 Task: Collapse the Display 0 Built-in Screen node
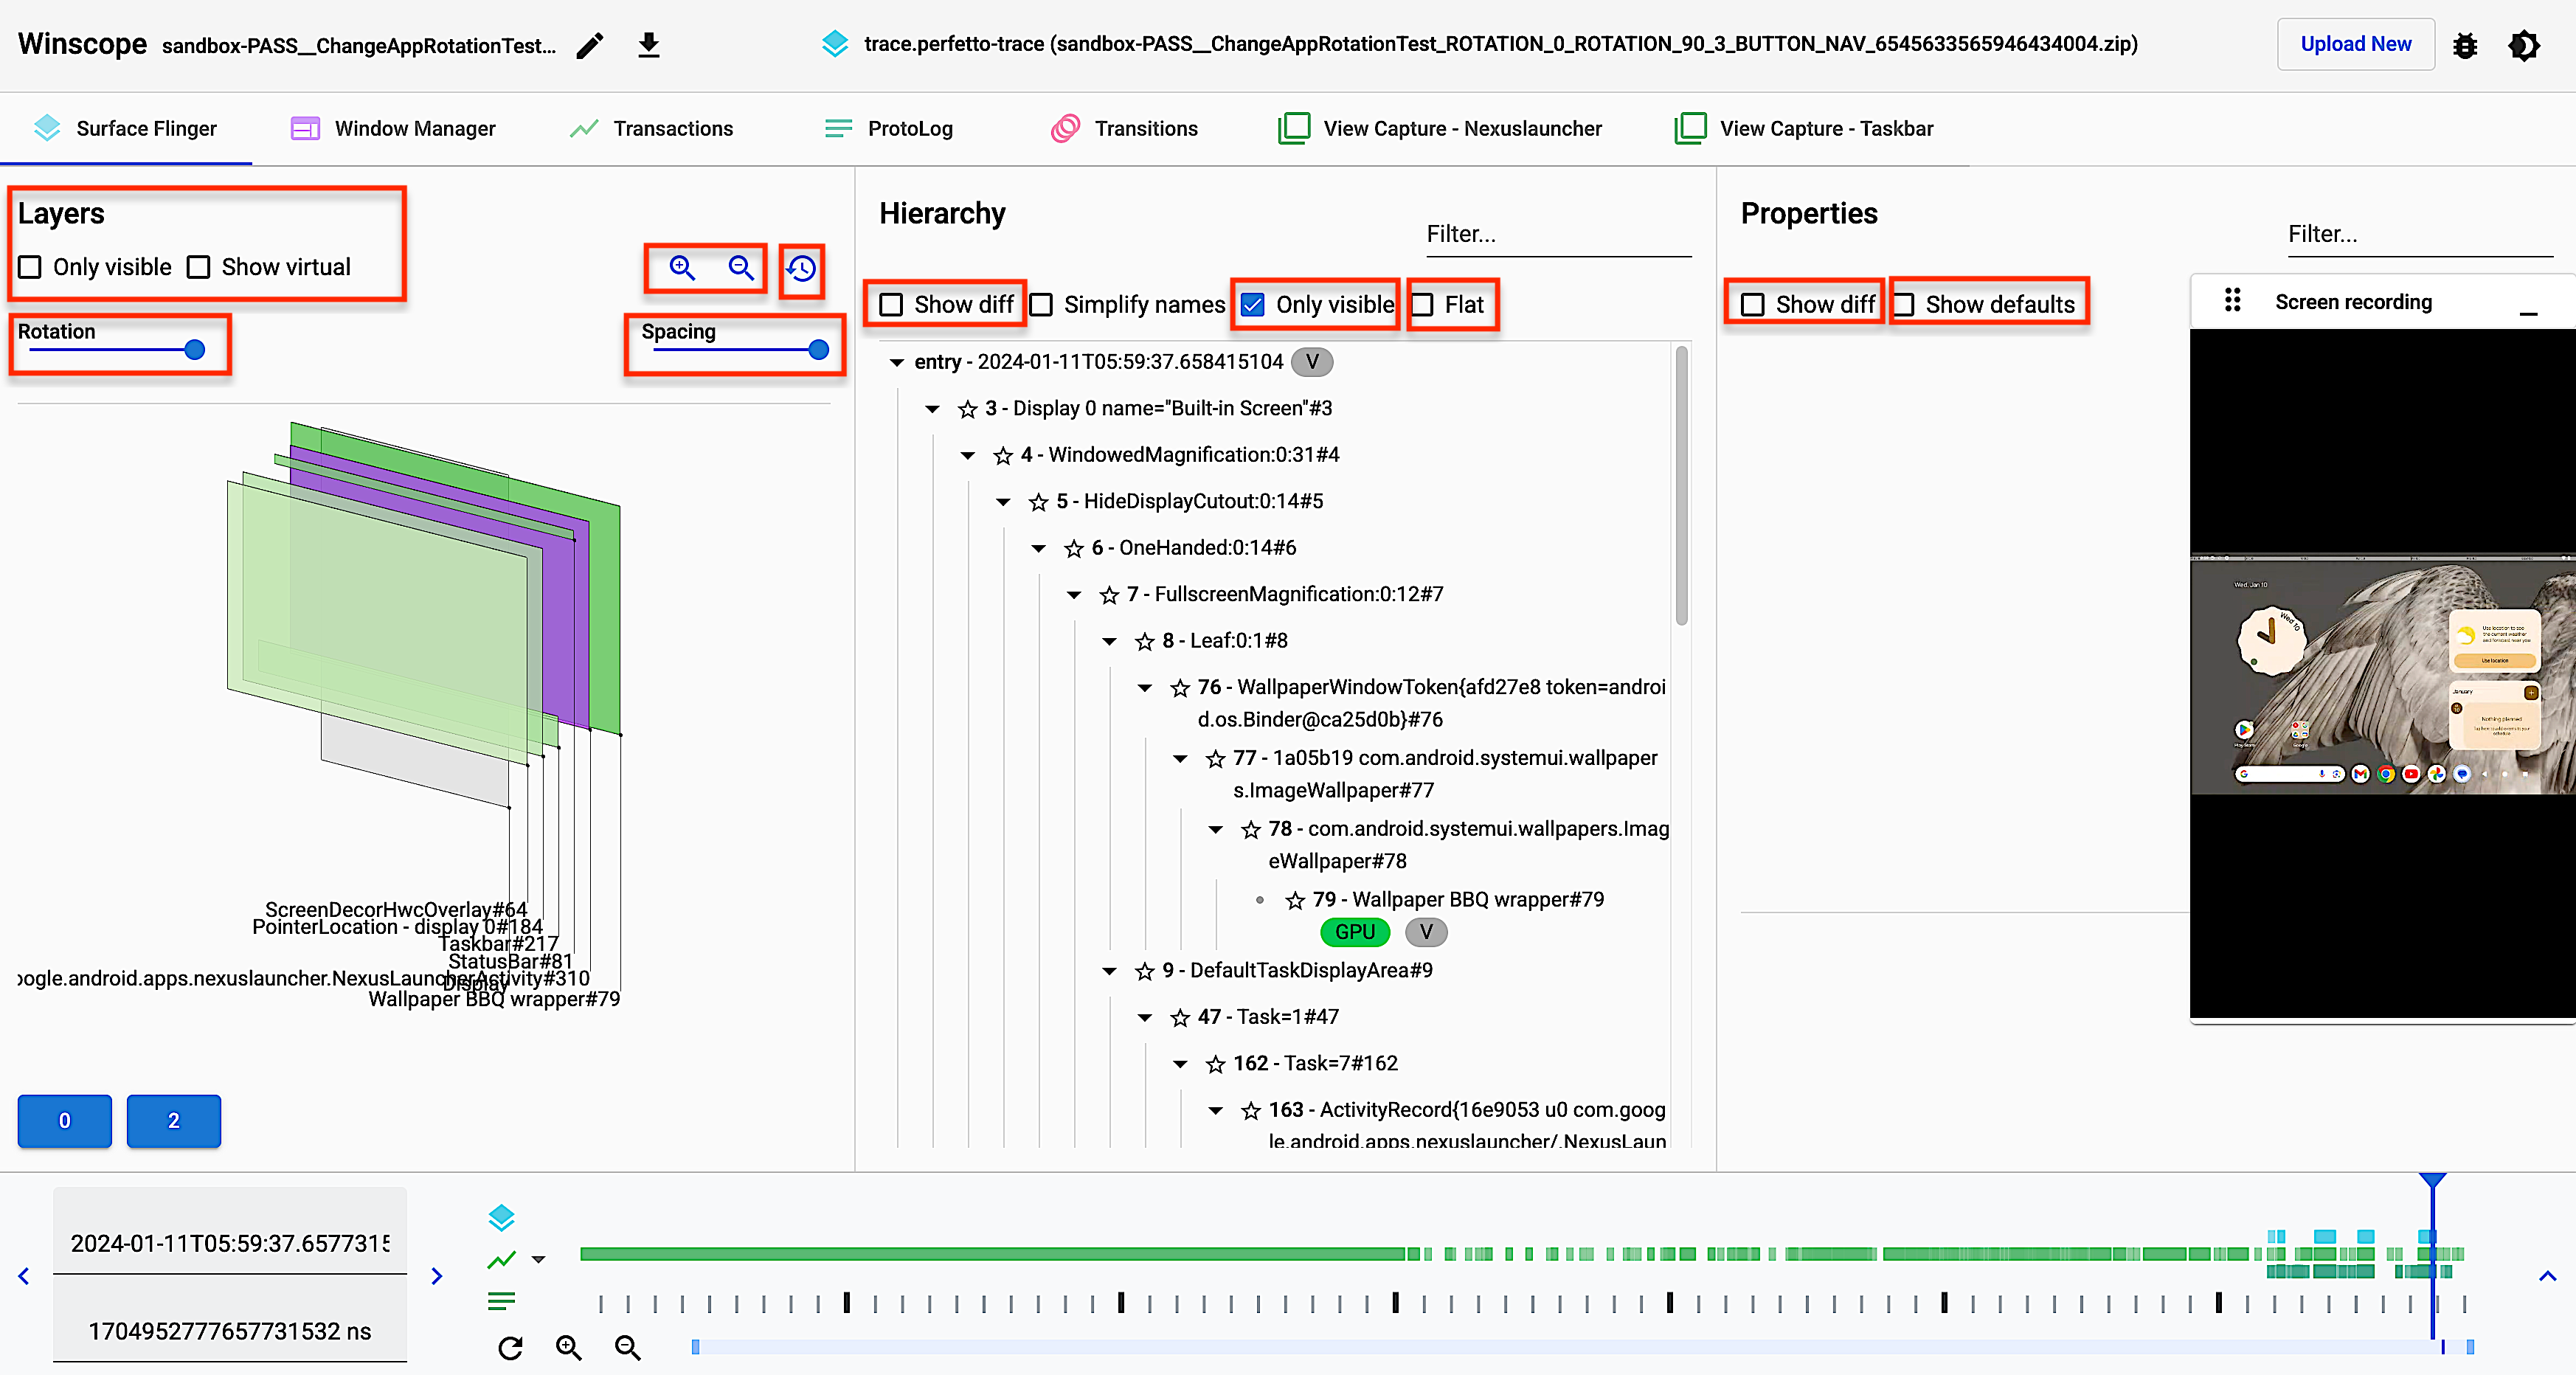pos(932,408)
